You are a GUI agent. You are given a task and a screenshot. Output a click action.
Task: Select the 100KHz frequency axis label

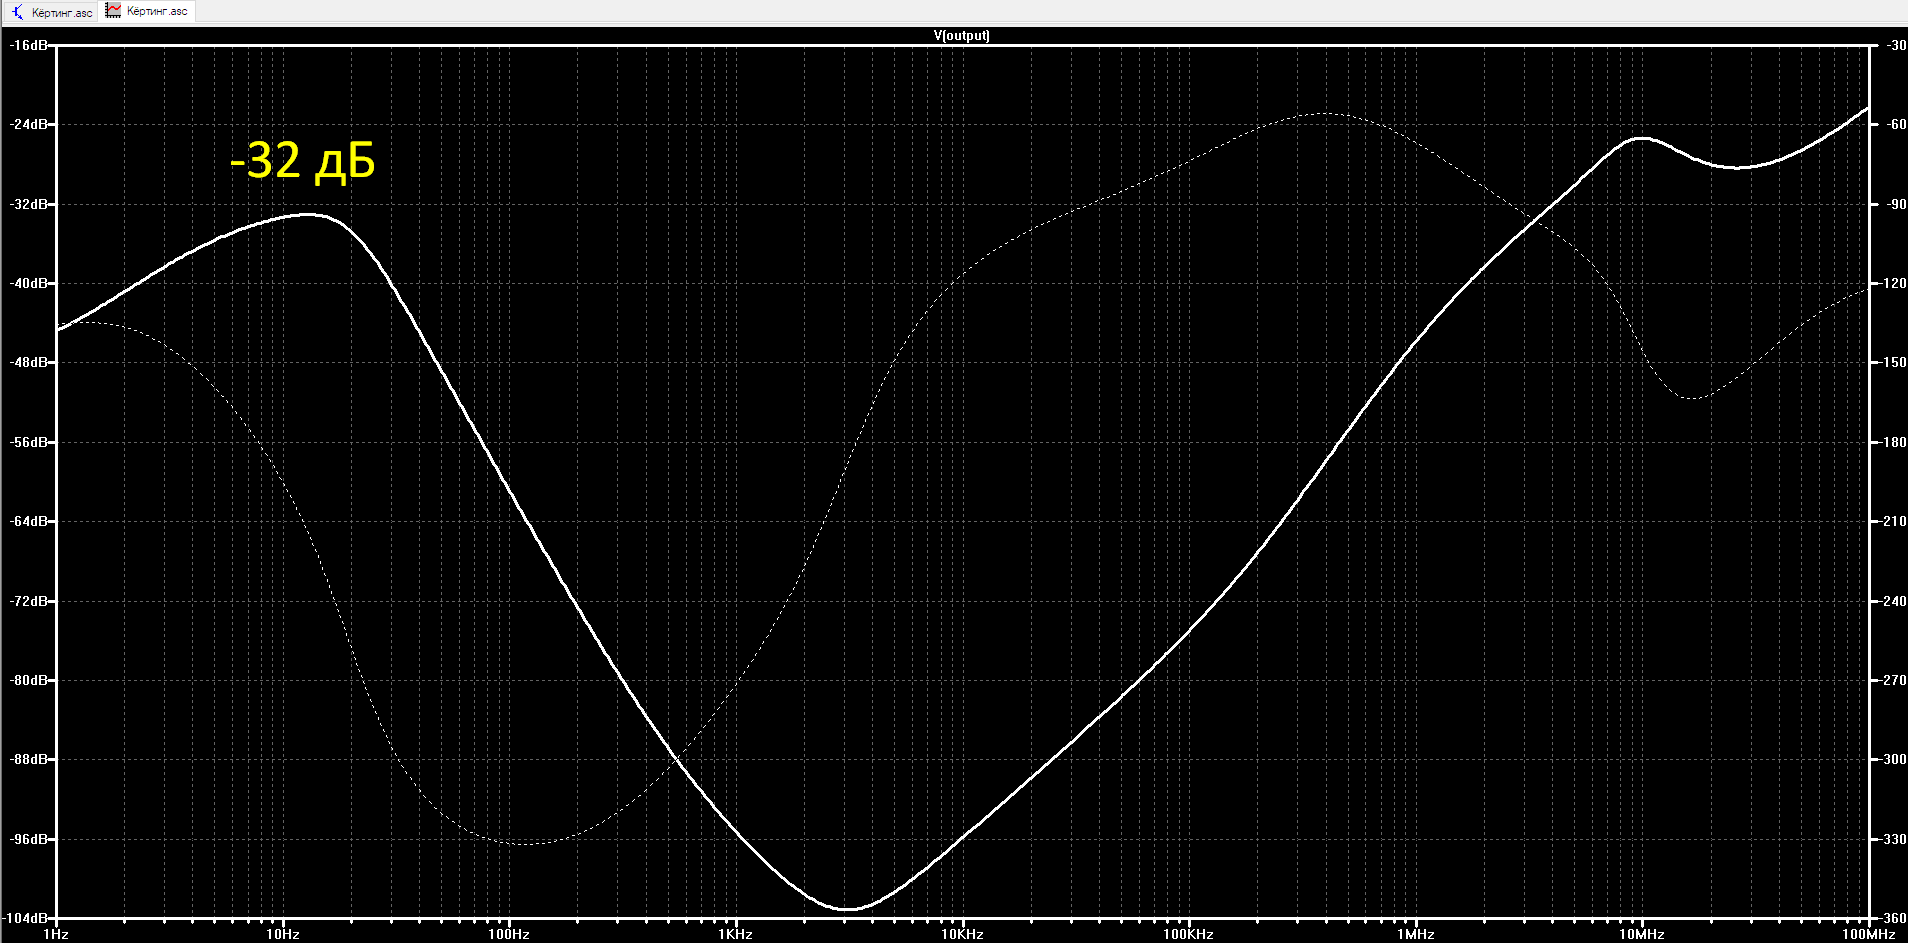pos(1188,934)
